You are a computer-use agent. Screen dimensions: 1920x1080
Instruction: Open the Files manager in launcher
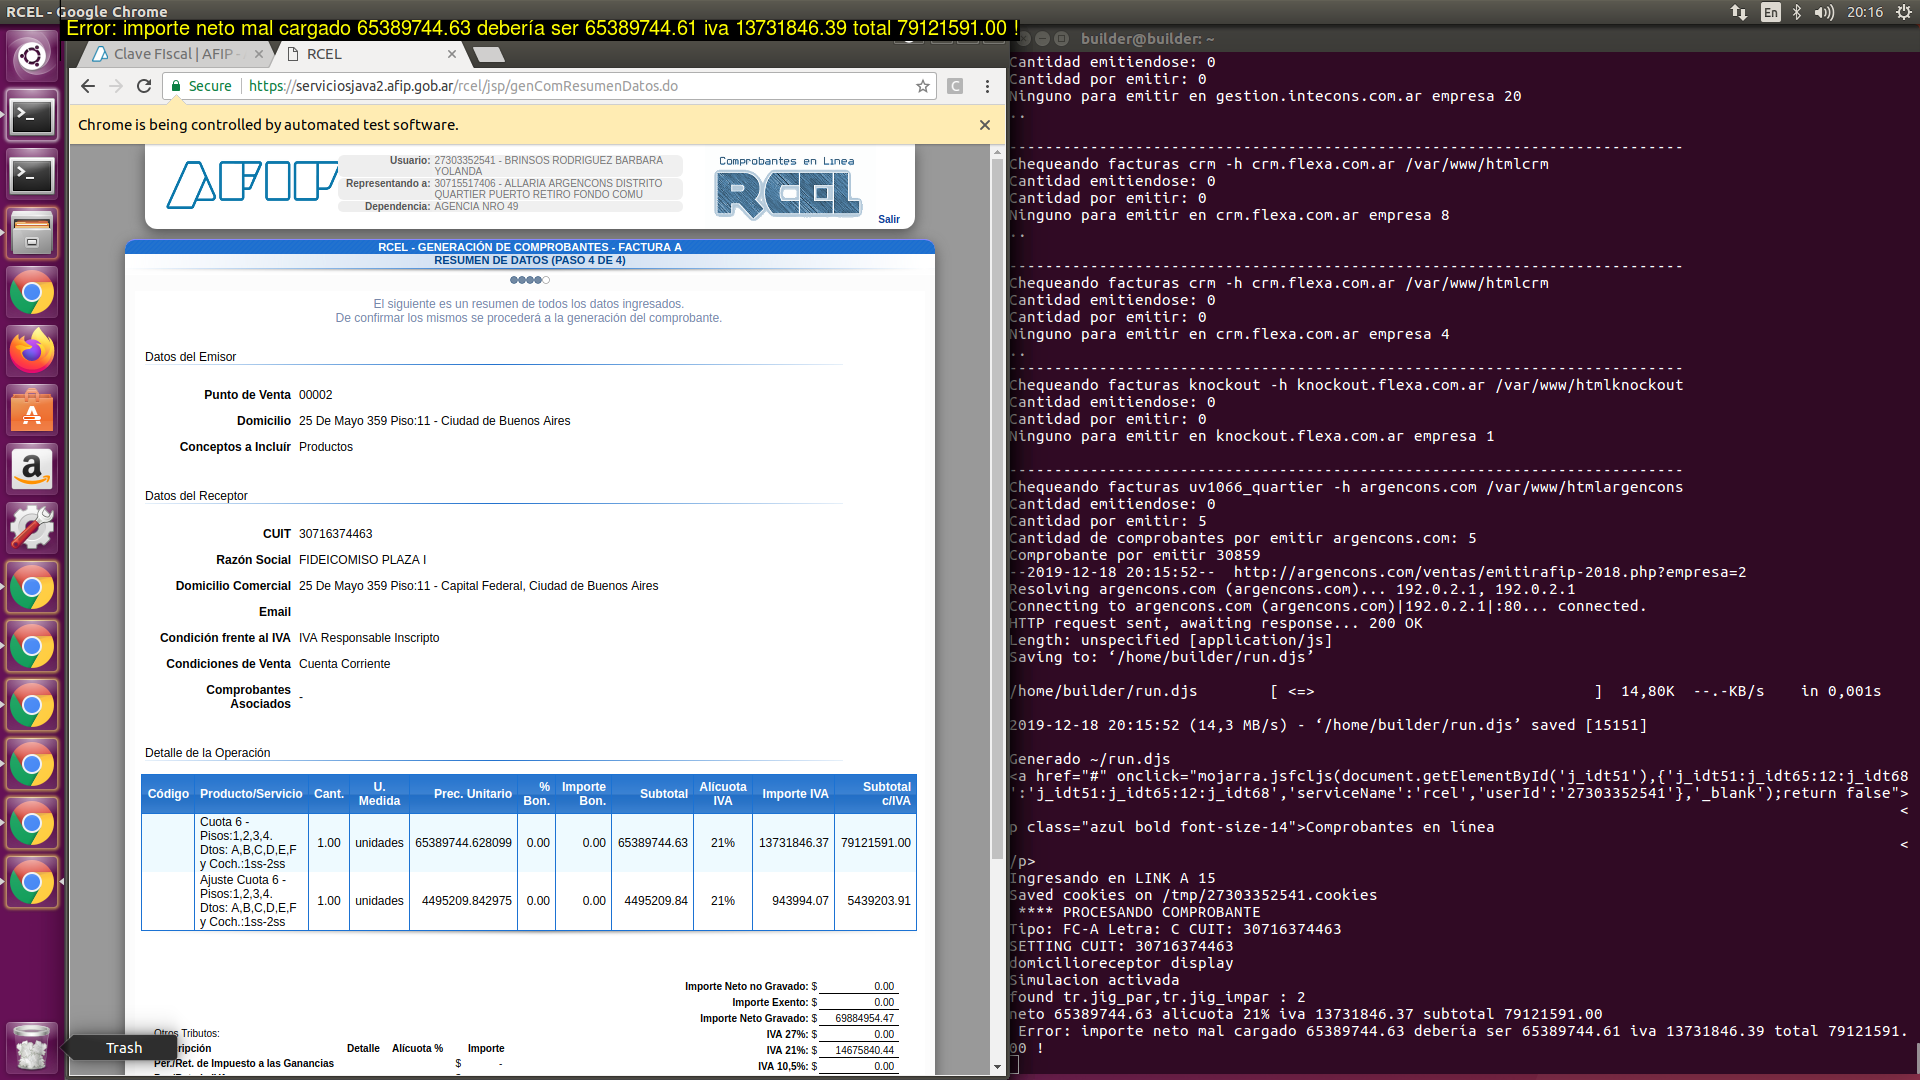coord(32,234)
